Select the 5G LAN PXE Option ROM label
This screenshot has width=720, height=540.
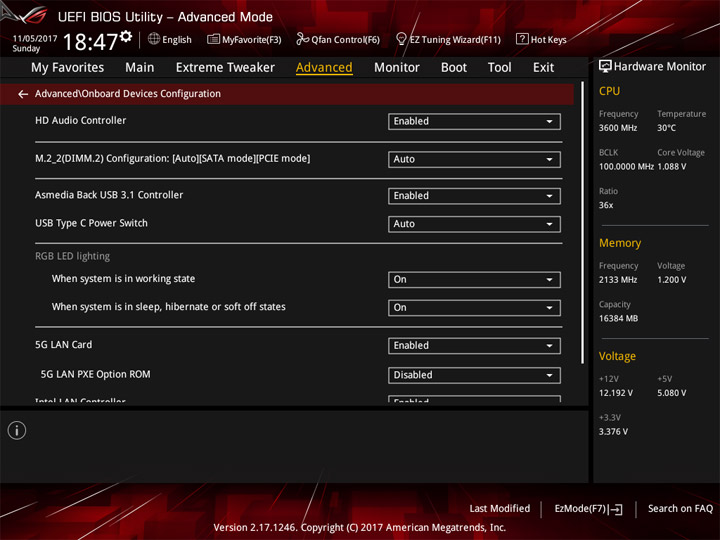point(95,374)
